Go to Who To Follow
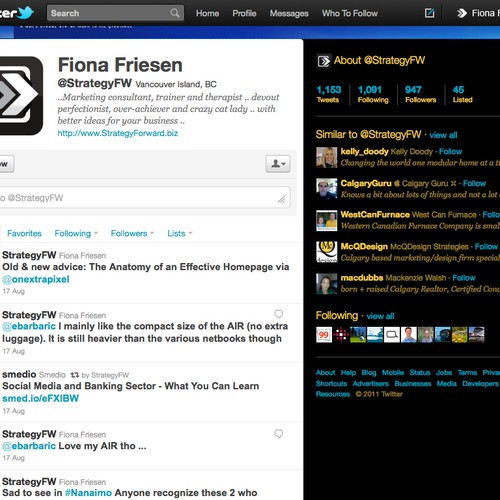The height and width of the screenshot is (500, 500). [350, 13]
